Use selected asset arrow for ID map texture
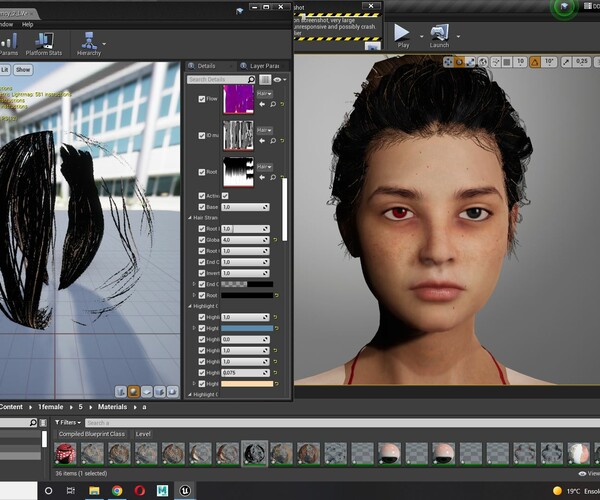Image resolution: width=600 pixels, height=500 pixels. 262,141
